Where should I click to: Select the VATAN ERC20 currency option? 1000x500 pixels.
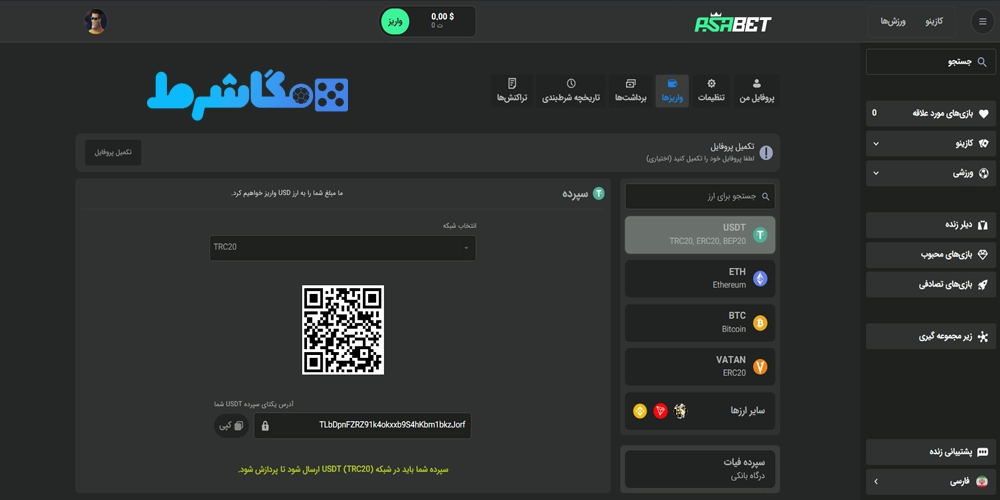[x=700, y=366]
